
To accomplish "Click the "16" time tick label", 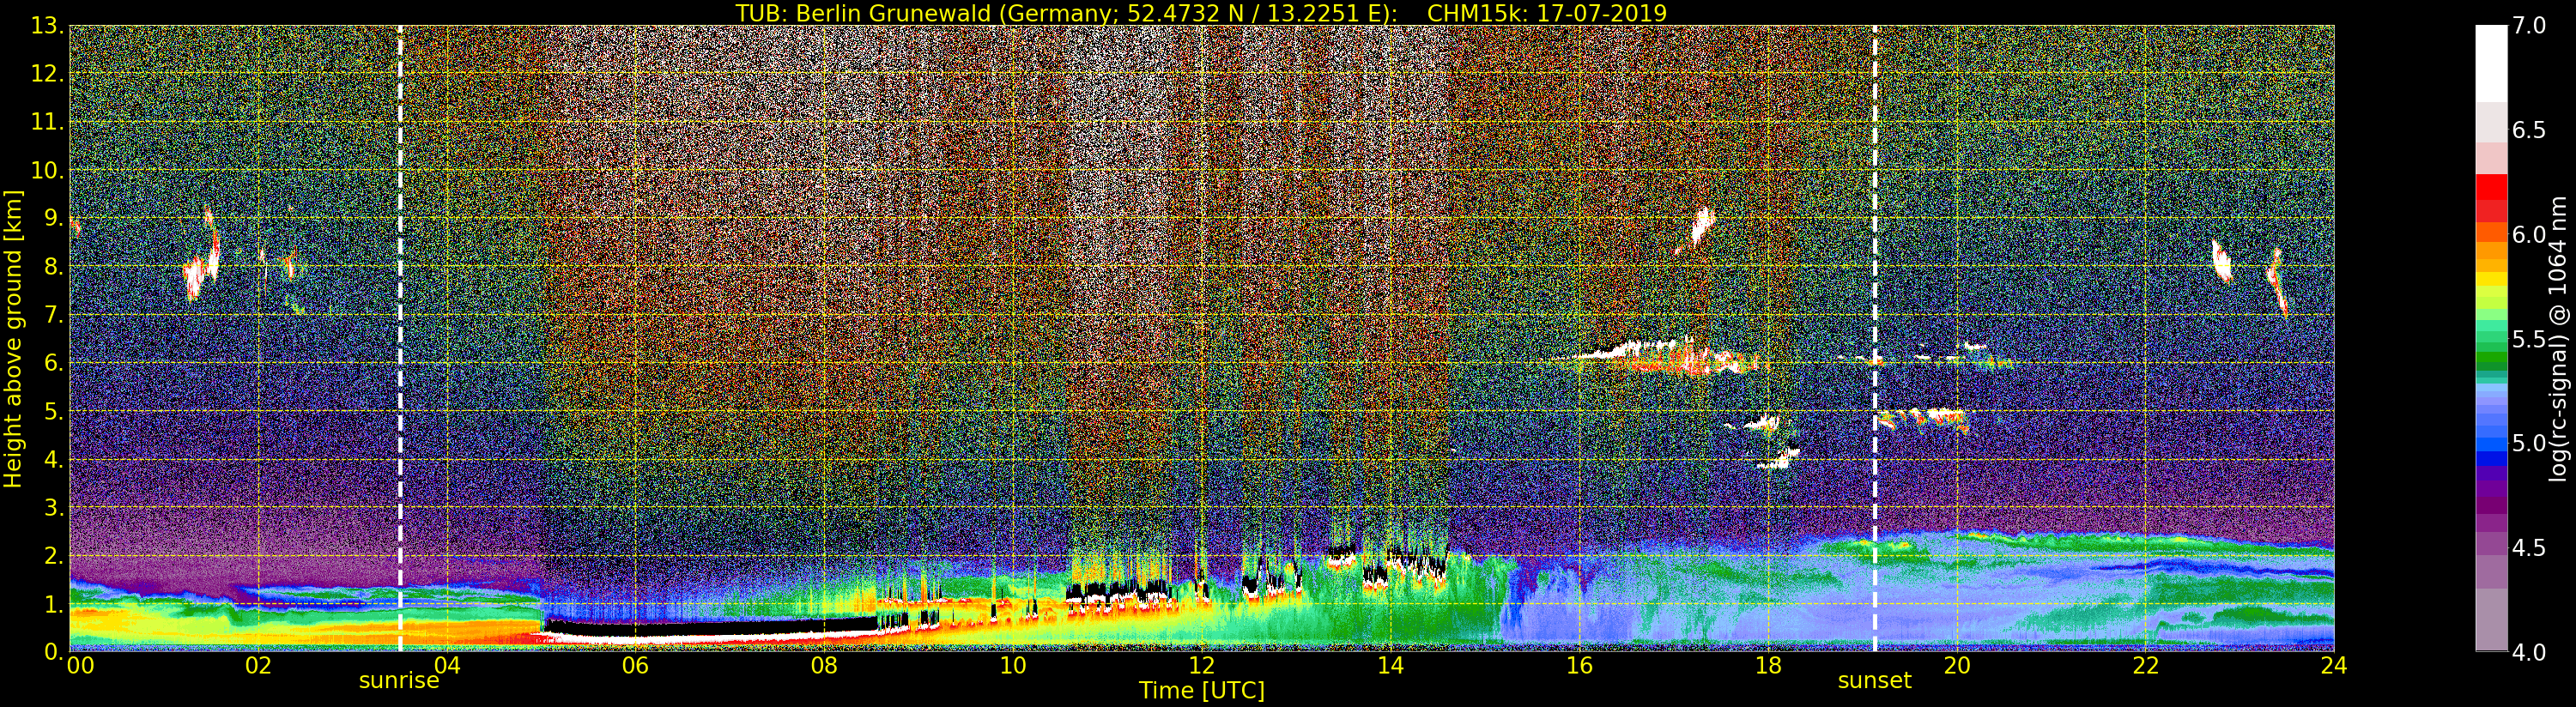I will coord(1579,665).
